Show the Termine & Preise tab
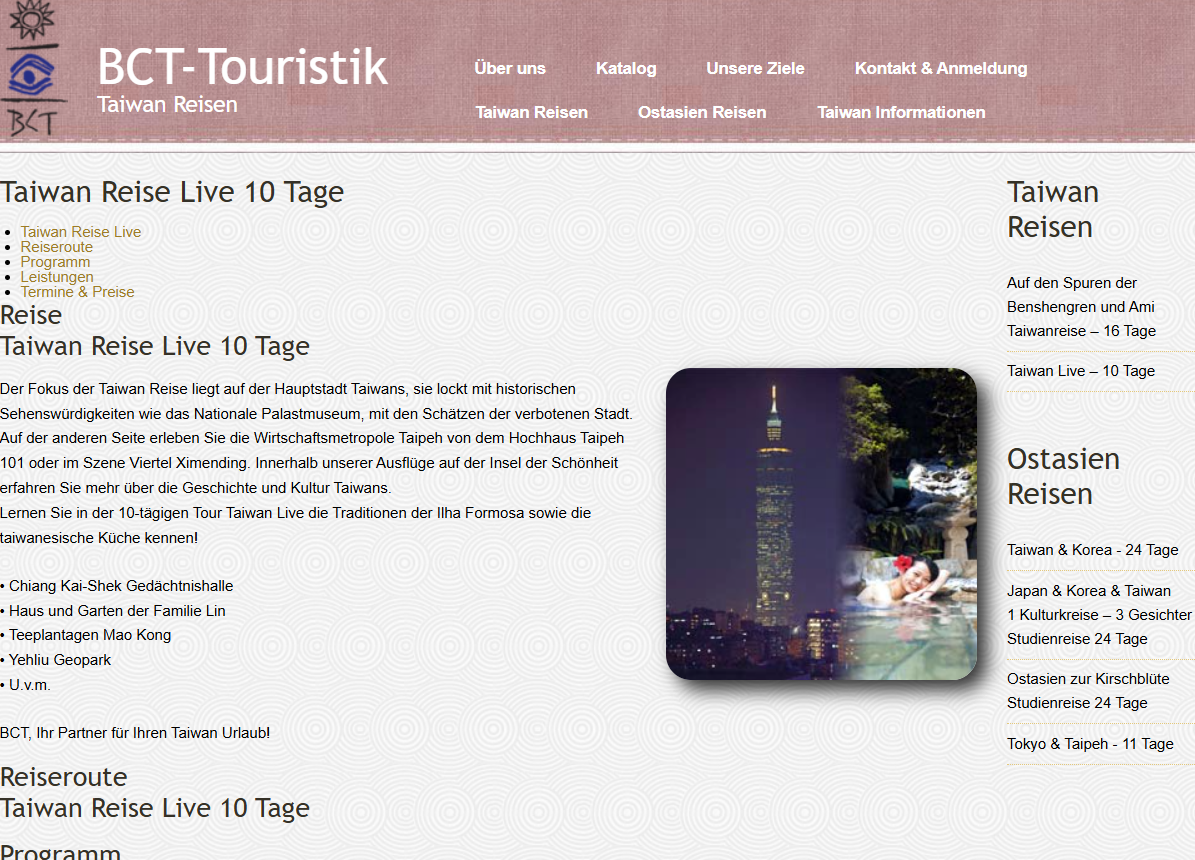This screenshot has width=1195, height=860. [x=77, y=292]
